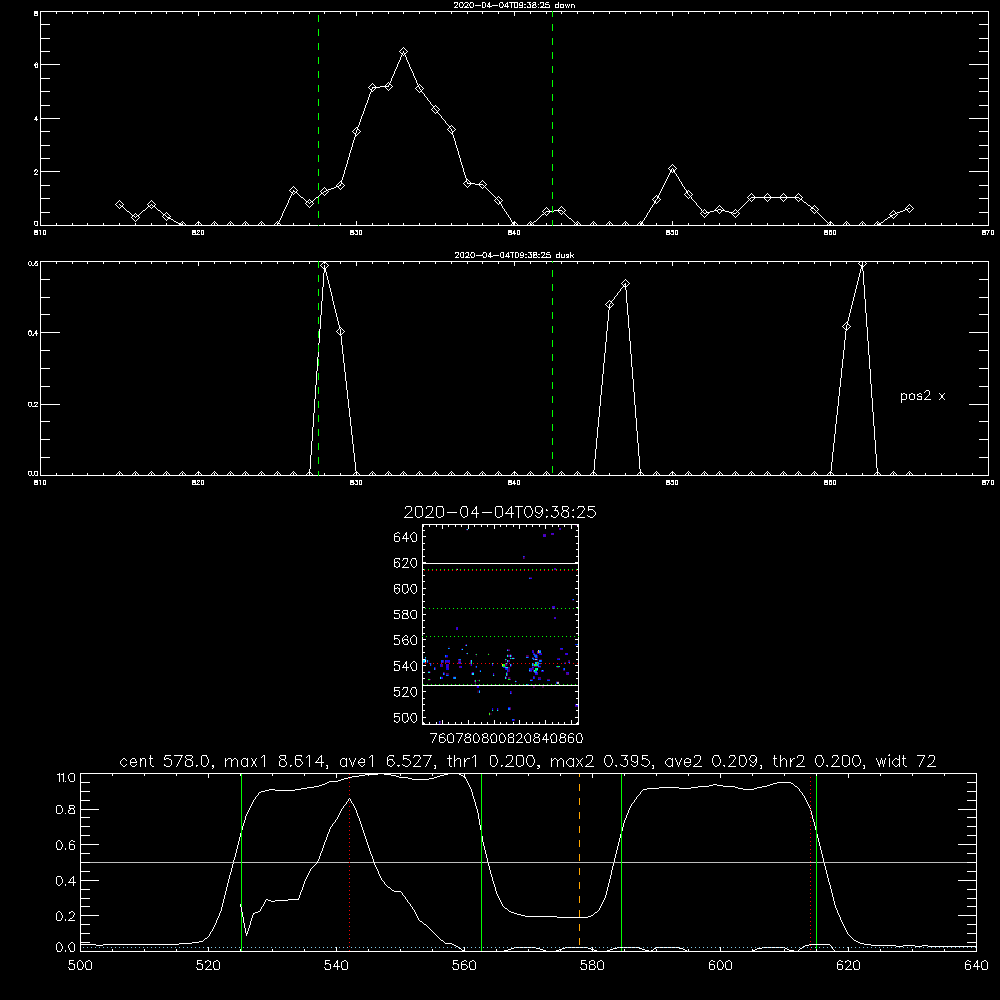Click the "thr1 0.200" value in stats line

[x=490, y=761]
